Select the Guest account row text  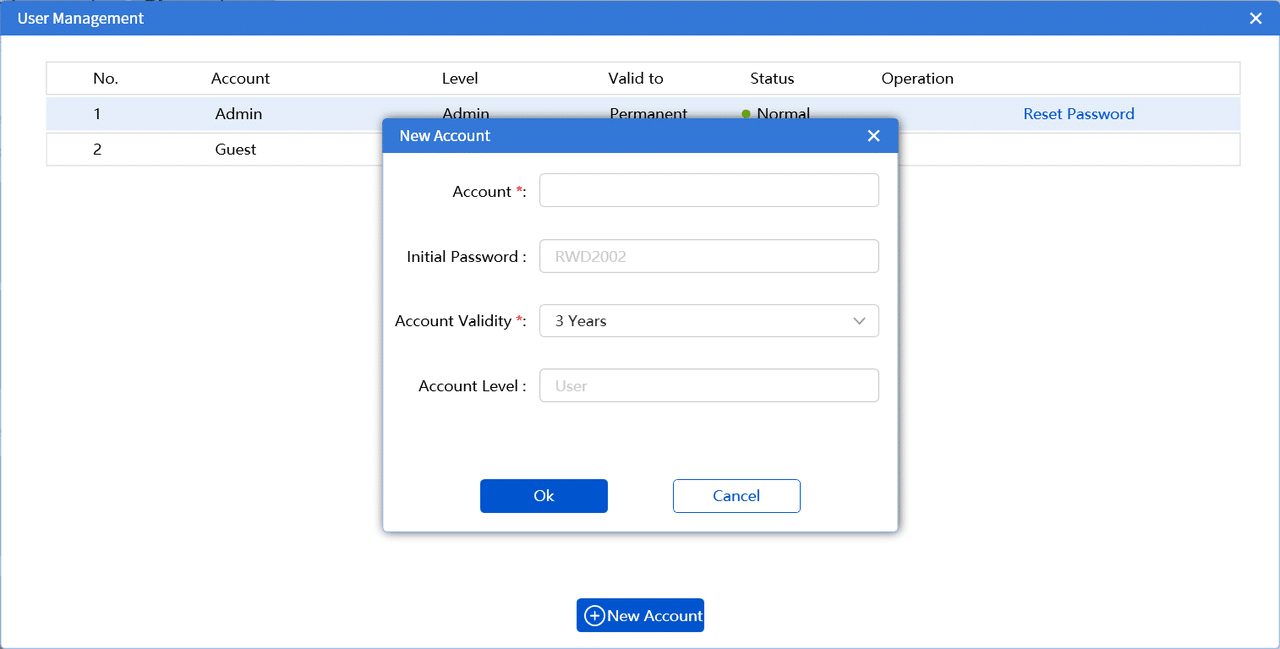(236, 149)
